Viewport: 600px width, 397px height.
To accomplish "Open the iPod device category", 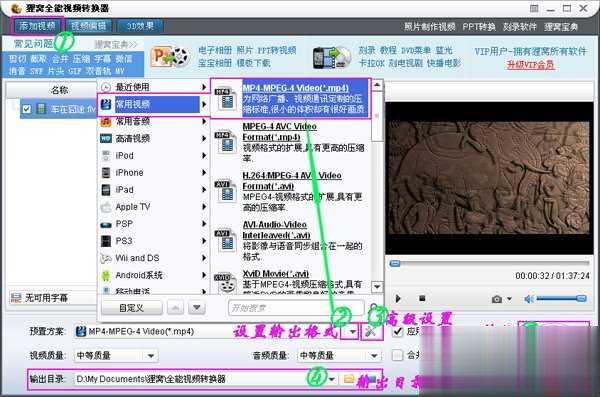I will click(153, 155).
